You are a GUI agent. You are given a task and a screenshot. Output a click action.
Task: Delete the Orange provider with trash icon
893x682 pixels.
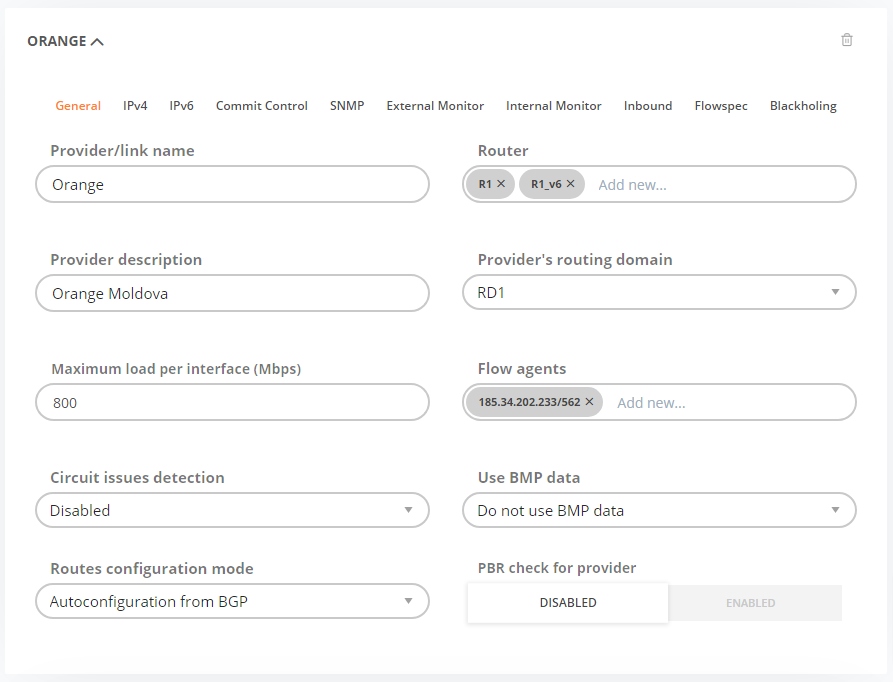847,40
